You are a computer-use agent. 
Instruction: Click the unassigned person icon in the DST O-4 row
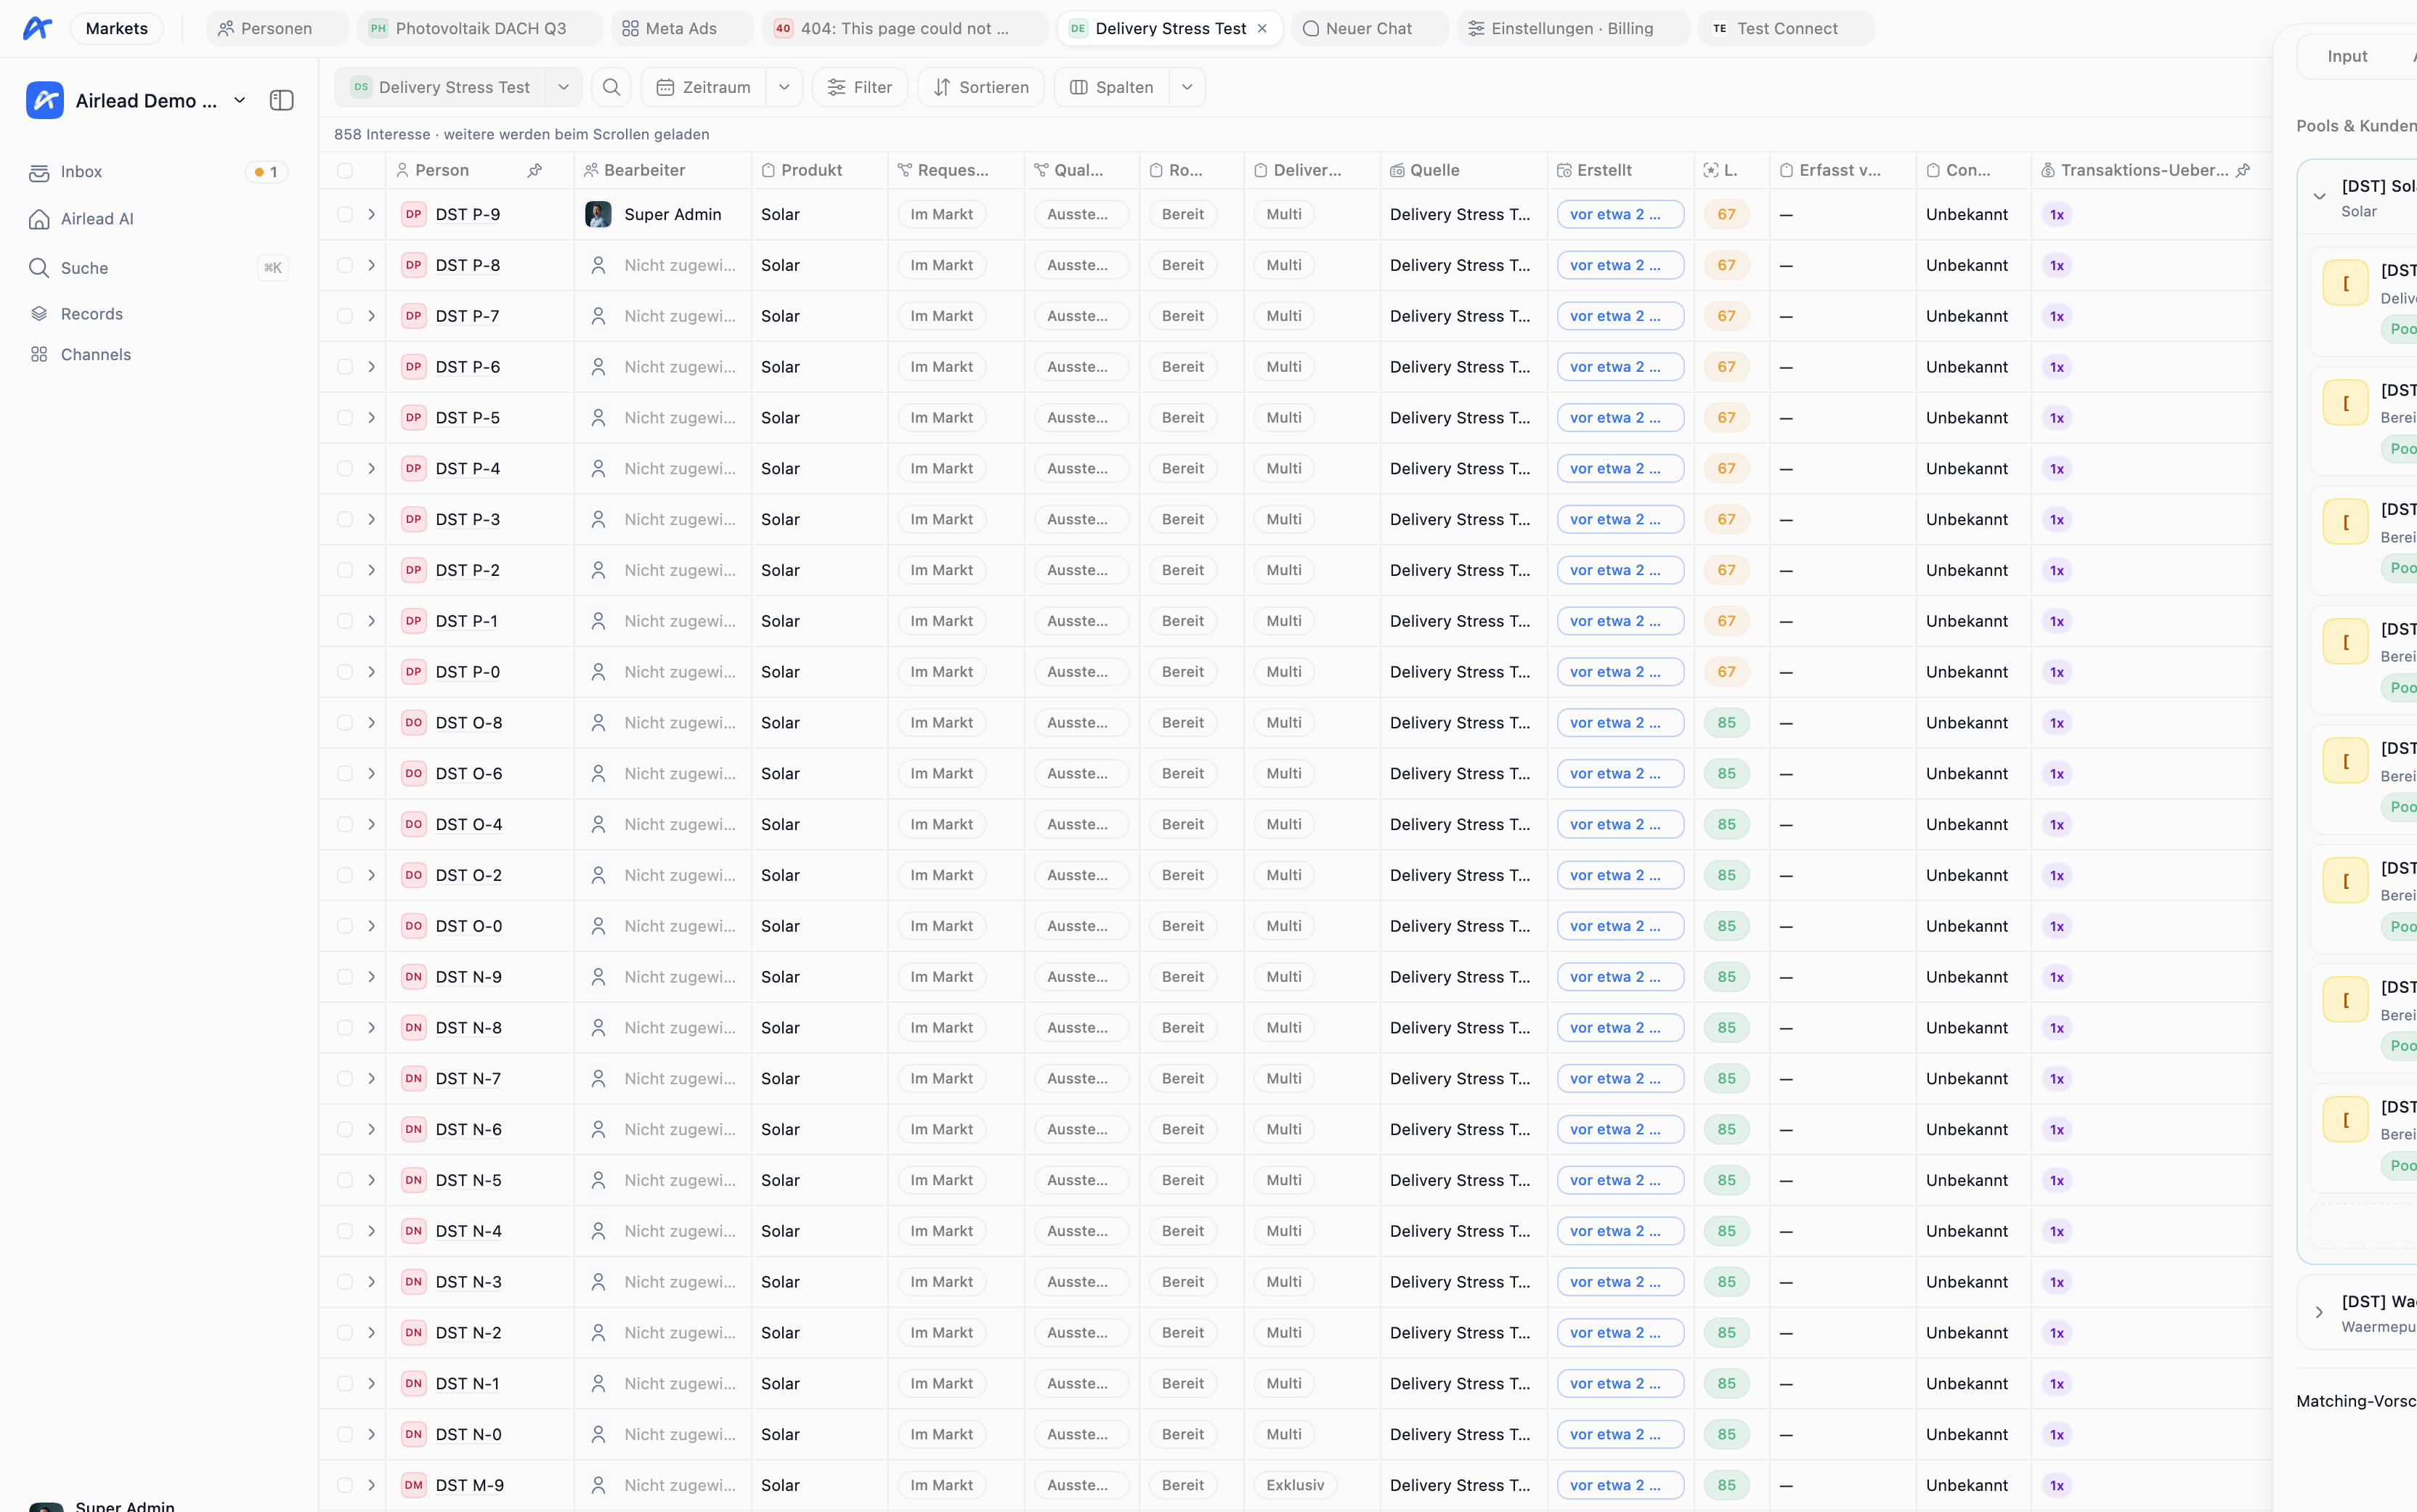pyautogui.click(x=598, y=824)
